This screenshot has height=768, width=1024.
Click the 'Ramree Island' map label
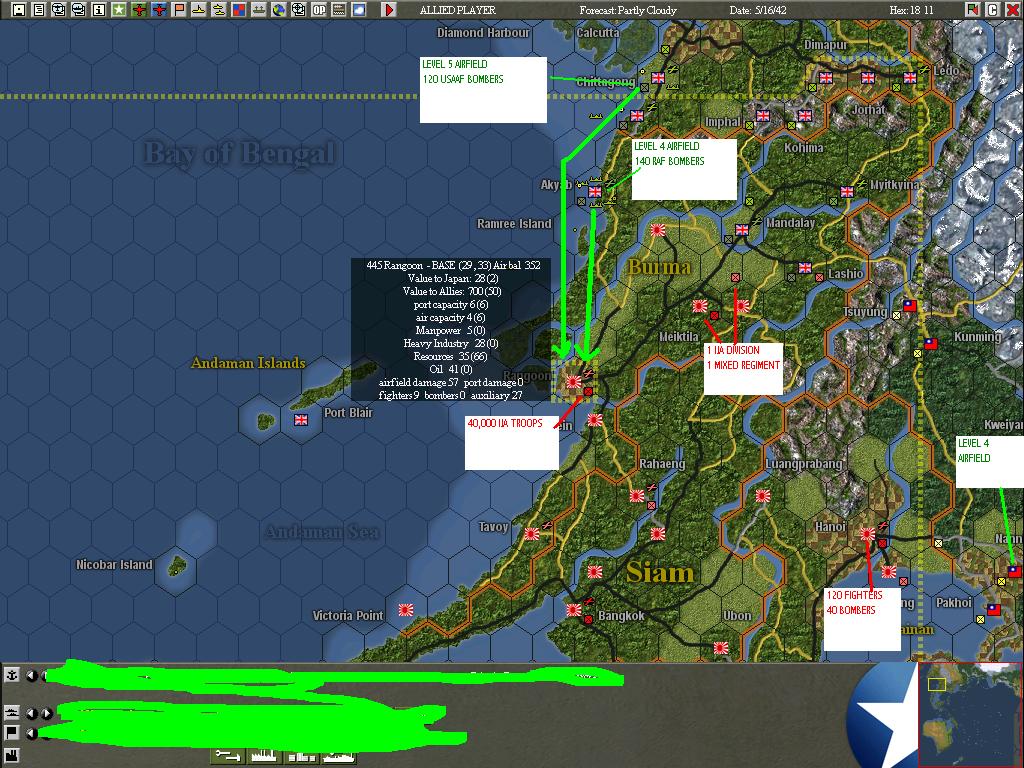514,223
